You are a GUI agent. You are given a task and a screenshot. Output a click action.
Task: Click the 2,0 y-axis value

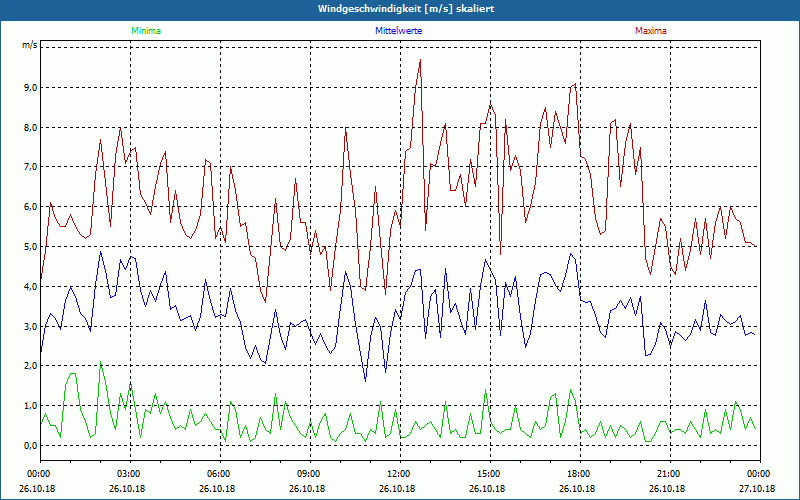point(30,366)
